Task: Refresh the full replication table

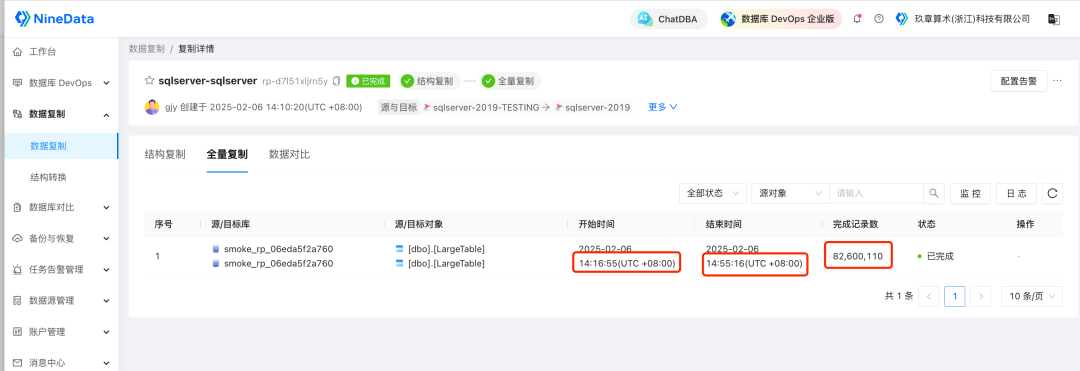Action: (1052, 193)
